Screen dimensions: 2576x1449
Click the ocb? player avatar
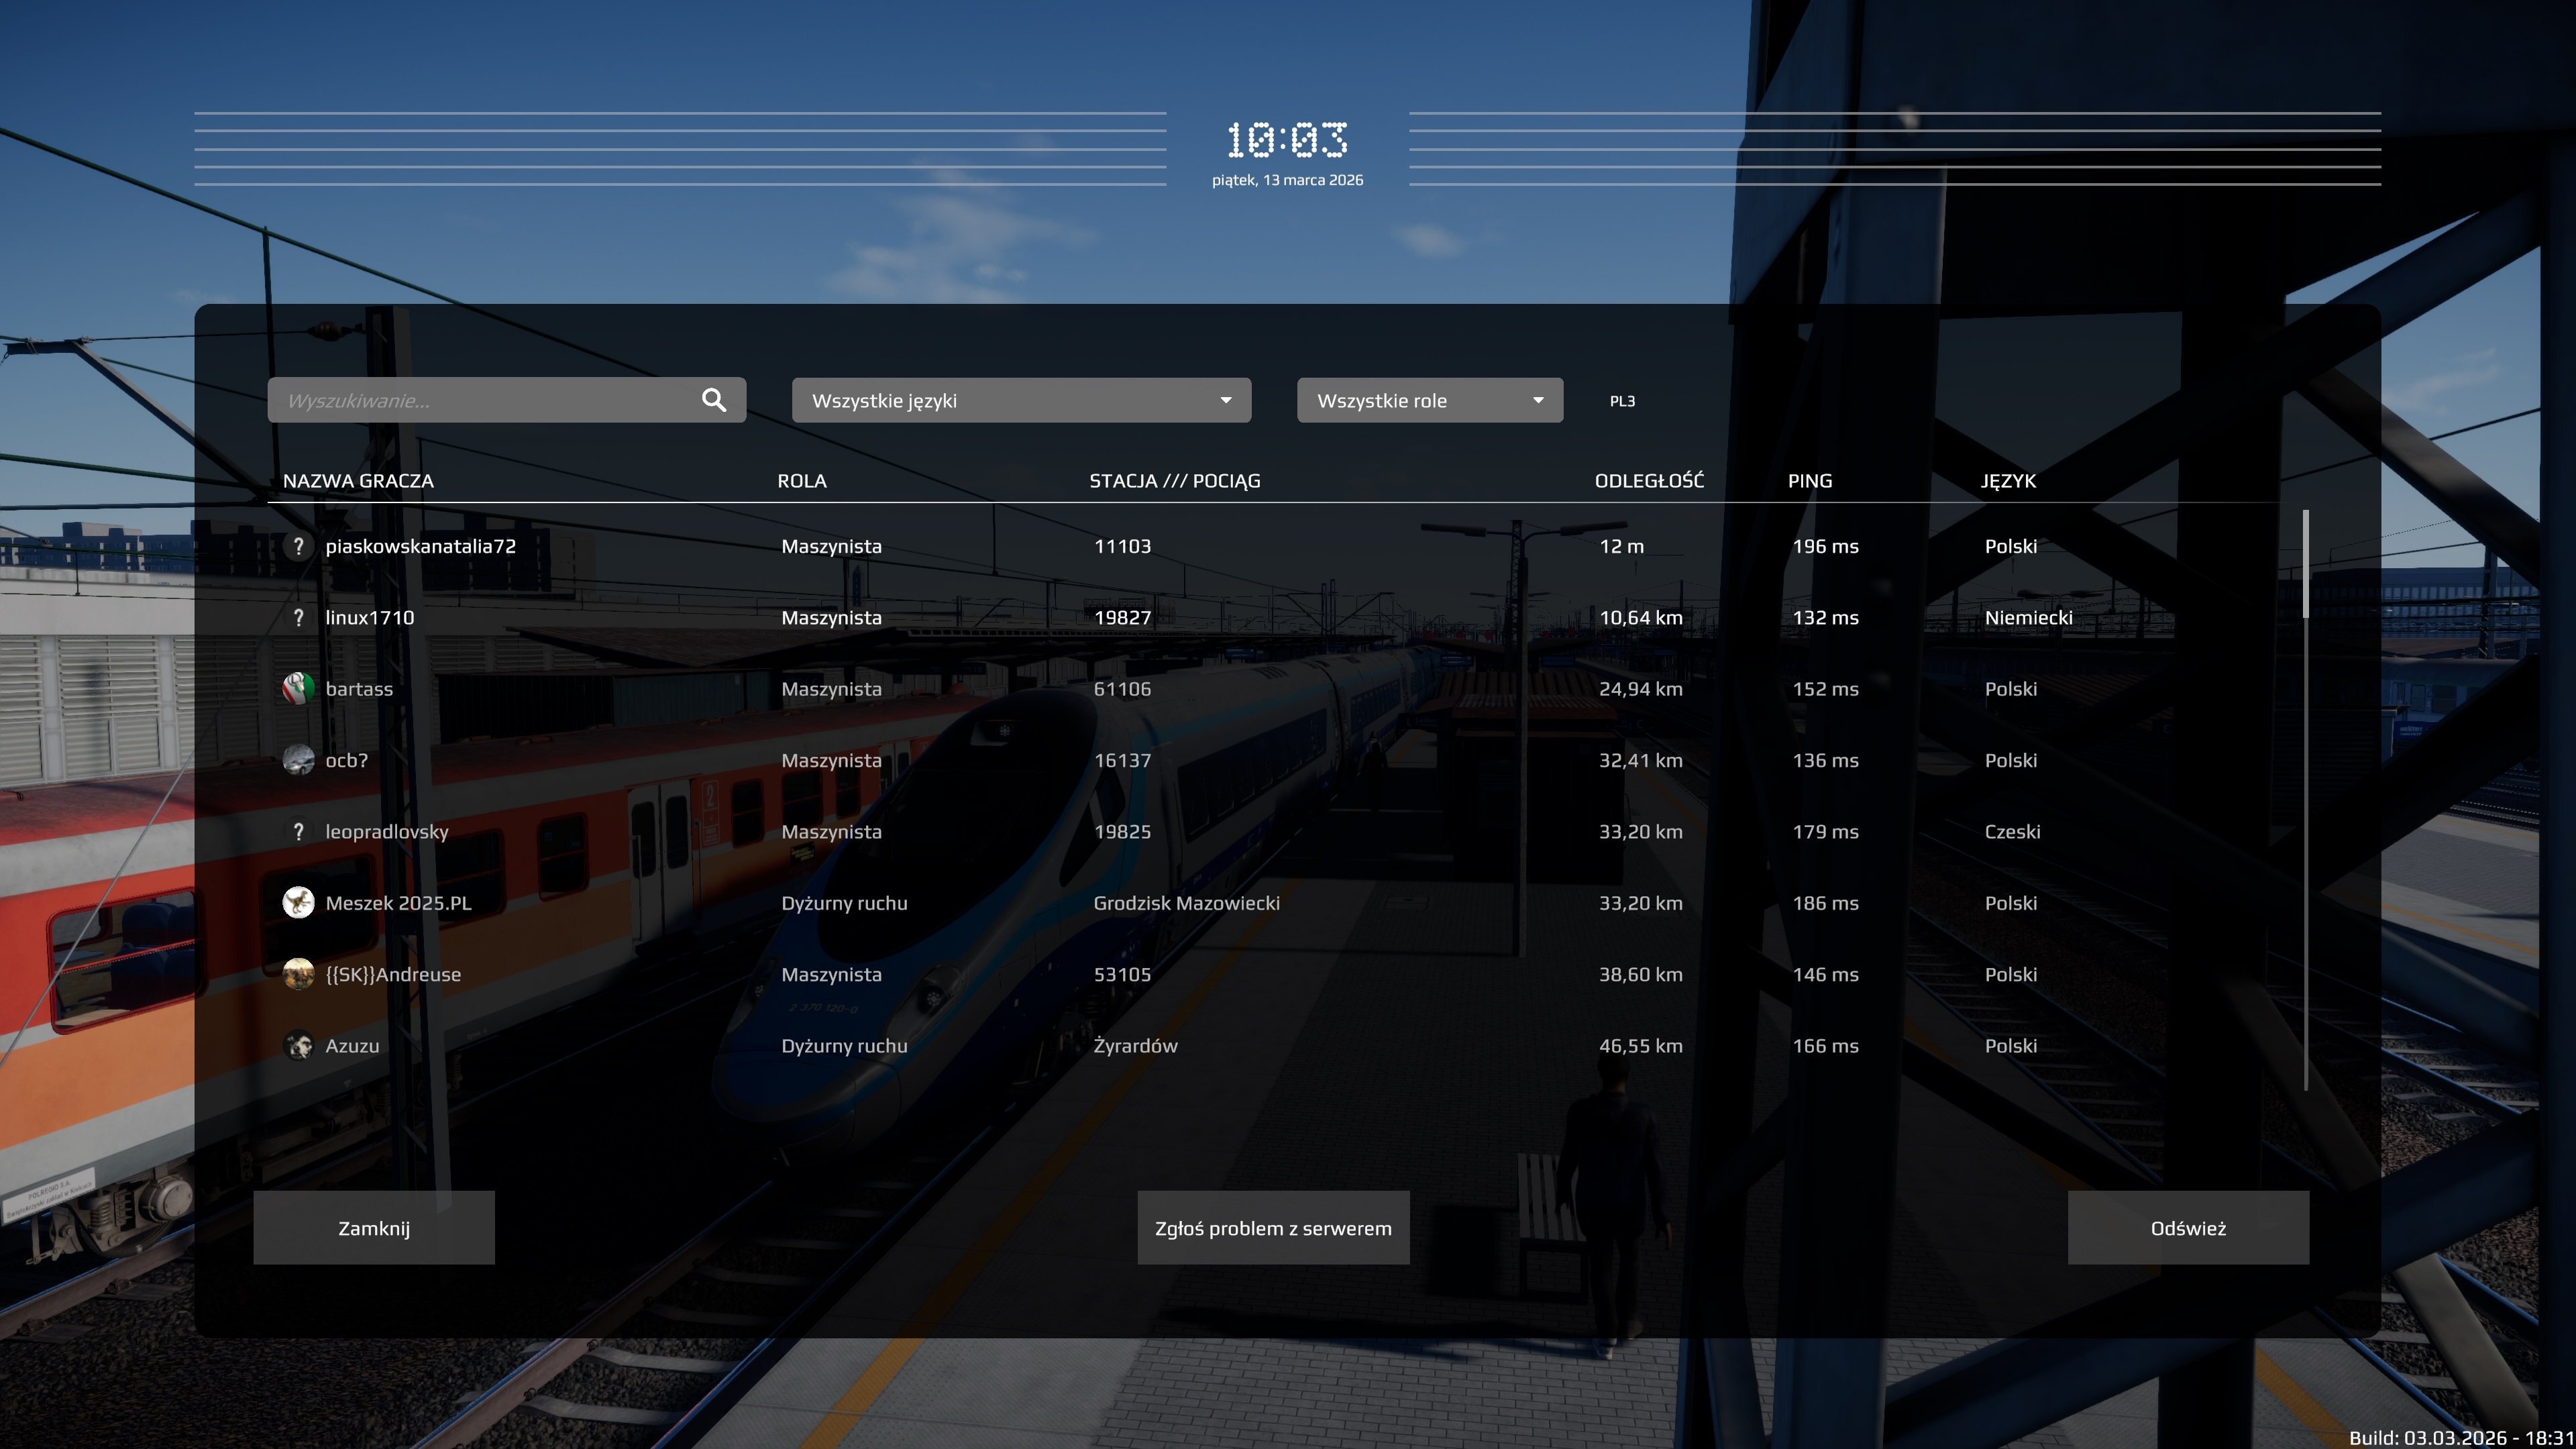(298, 760)
